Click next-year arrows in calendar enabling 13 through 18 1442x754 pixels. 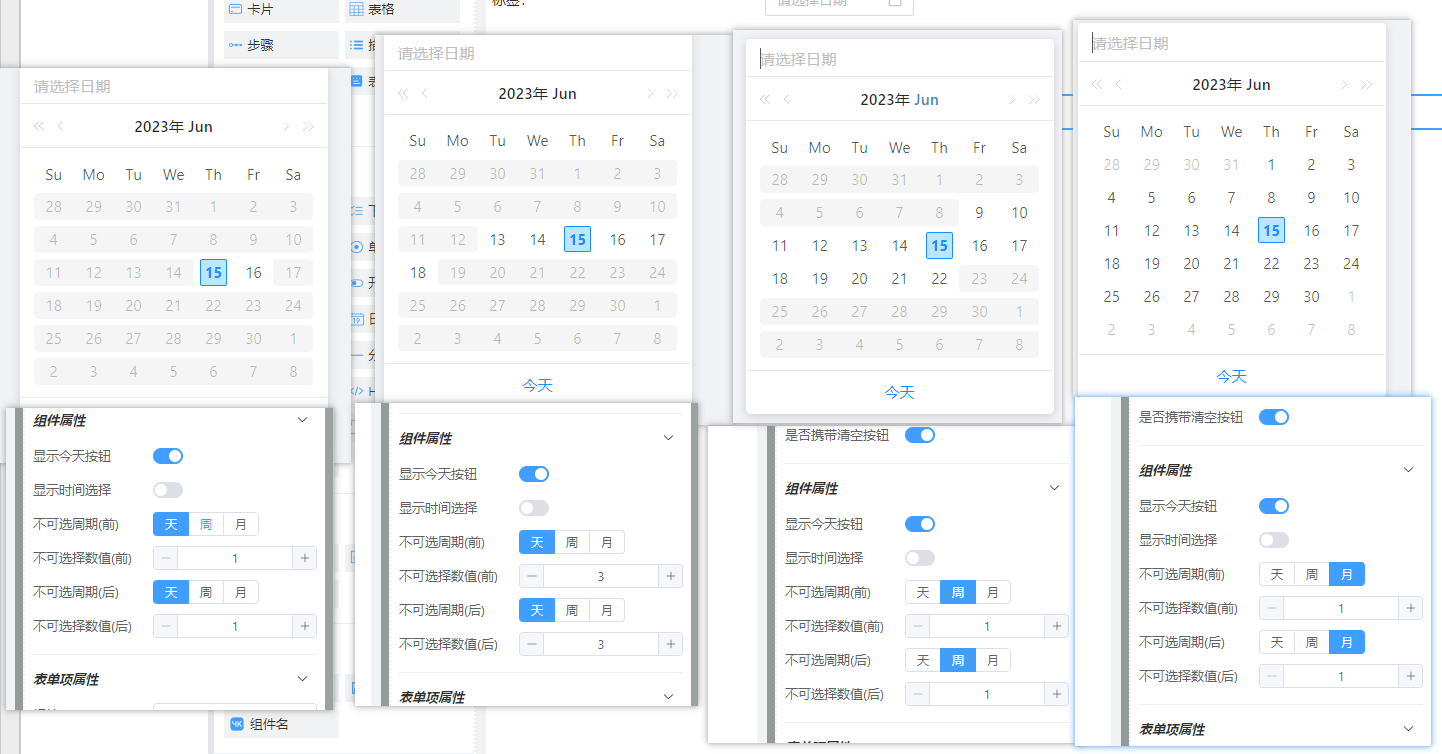tap(672, 94)
